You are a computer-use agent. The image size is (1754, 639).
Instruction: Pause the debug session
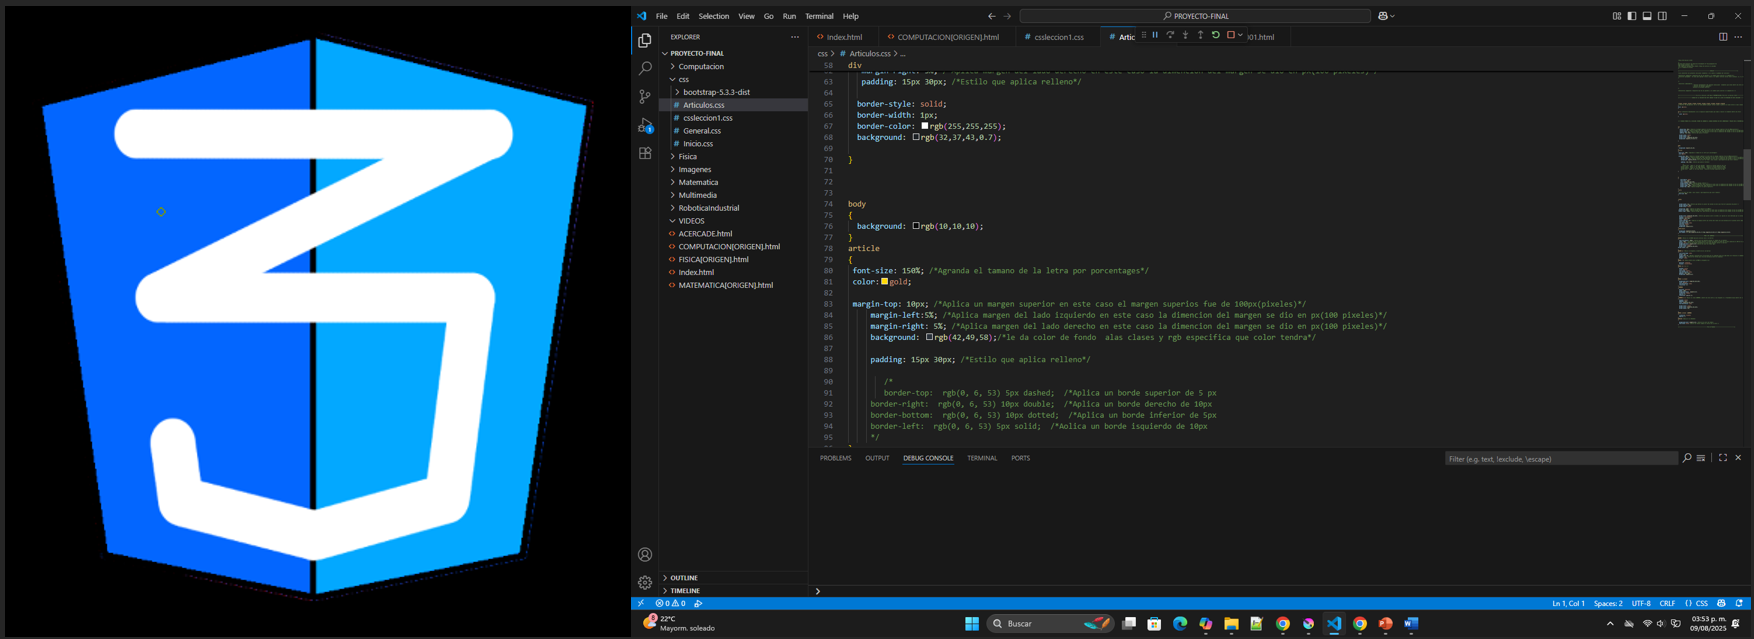point(1155,36)
